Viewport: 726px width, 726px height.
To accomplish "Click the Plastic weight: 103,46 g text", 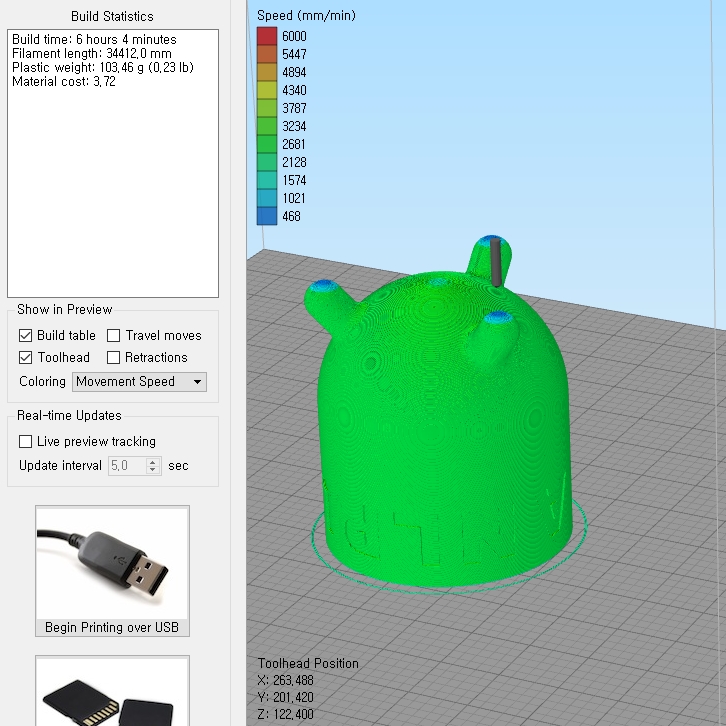I will point(103,67).
